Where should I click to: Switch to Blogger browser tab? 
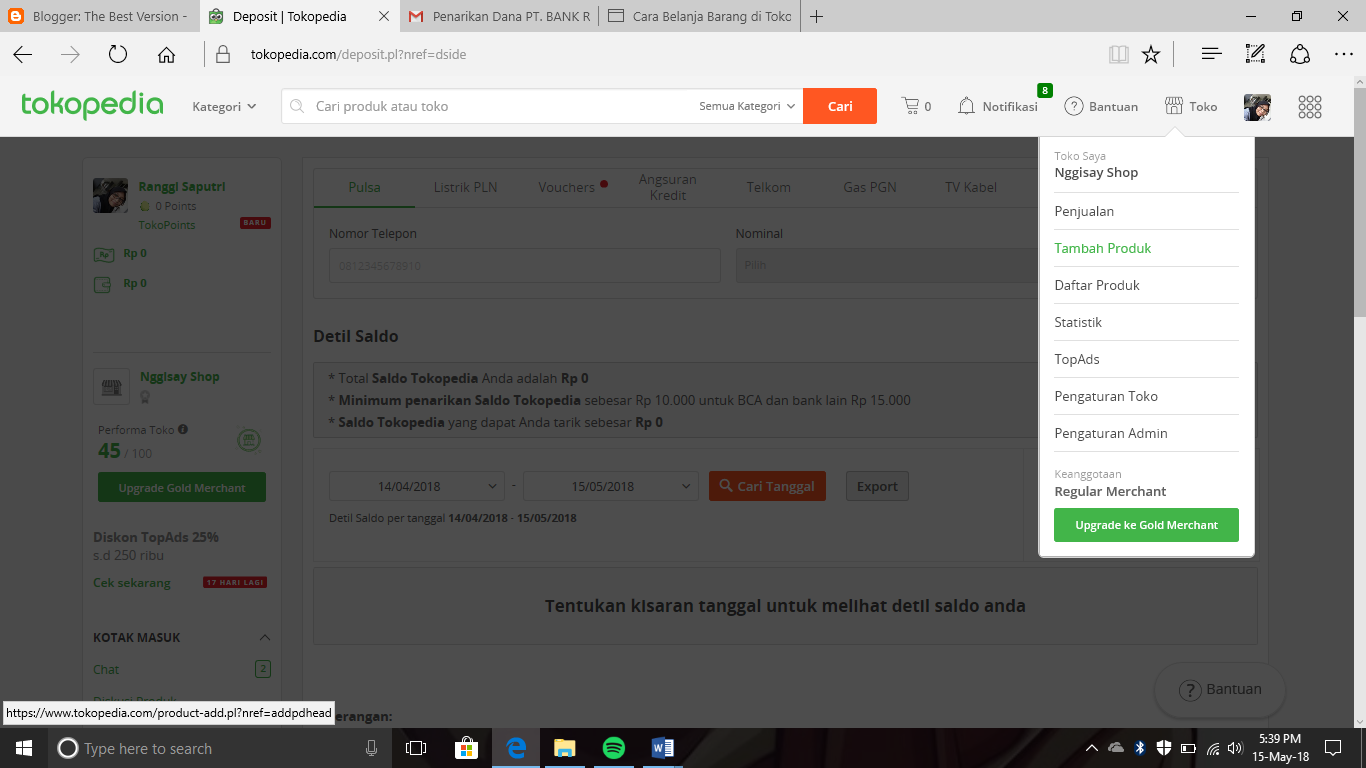[x=100, y=16]
